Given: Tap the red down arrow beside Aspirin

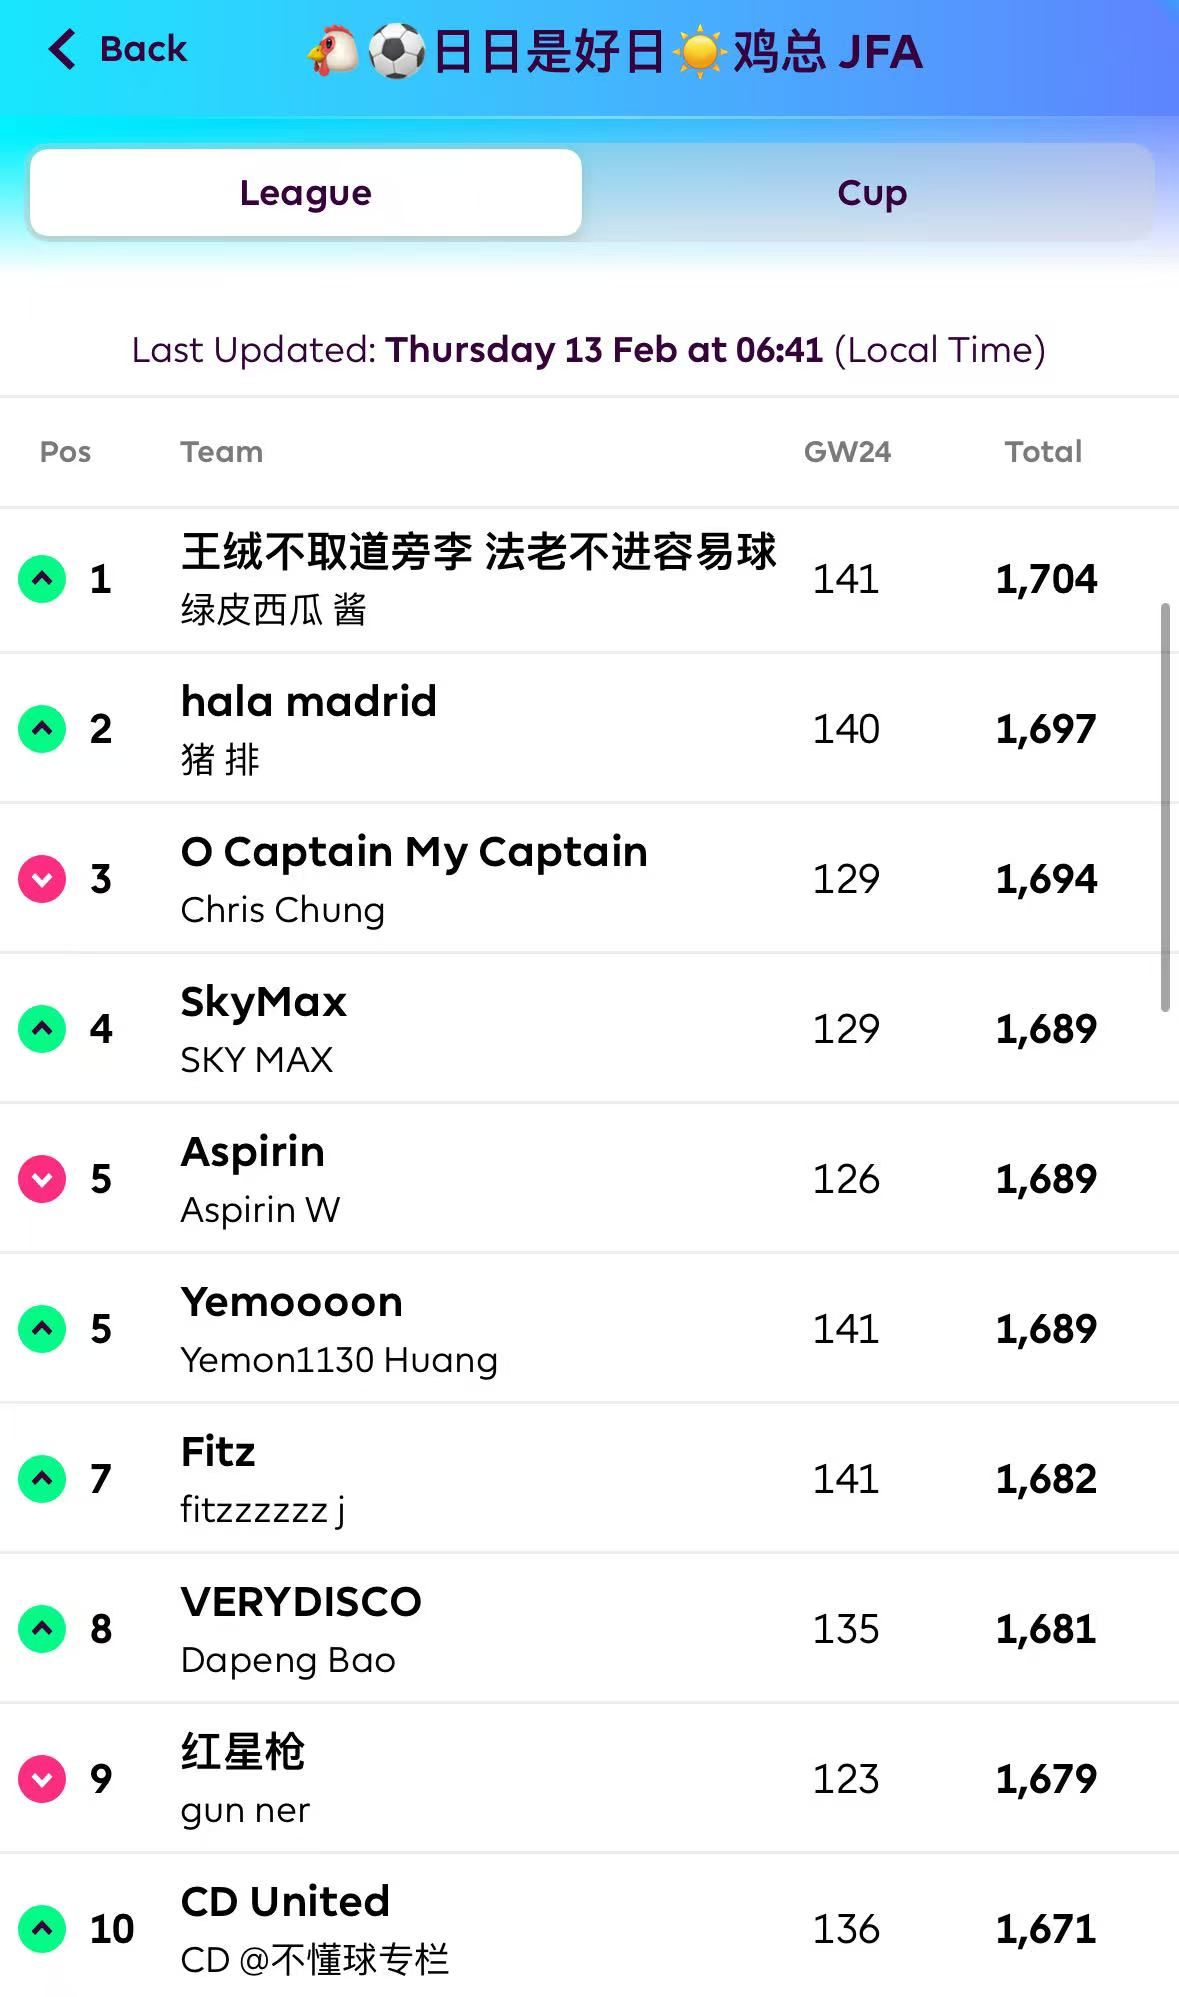Looking at the screenshot, I should coord(42,1179).
